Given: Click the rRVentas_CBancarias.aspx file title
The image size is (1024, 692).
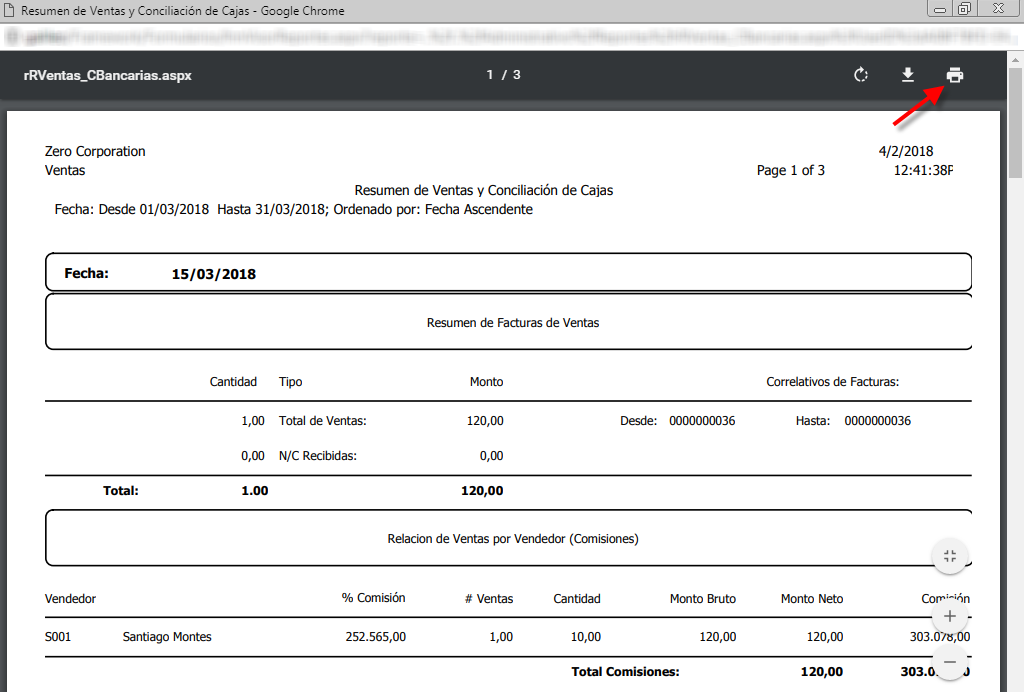Looking at the screenshot, I should coord(107,75).
